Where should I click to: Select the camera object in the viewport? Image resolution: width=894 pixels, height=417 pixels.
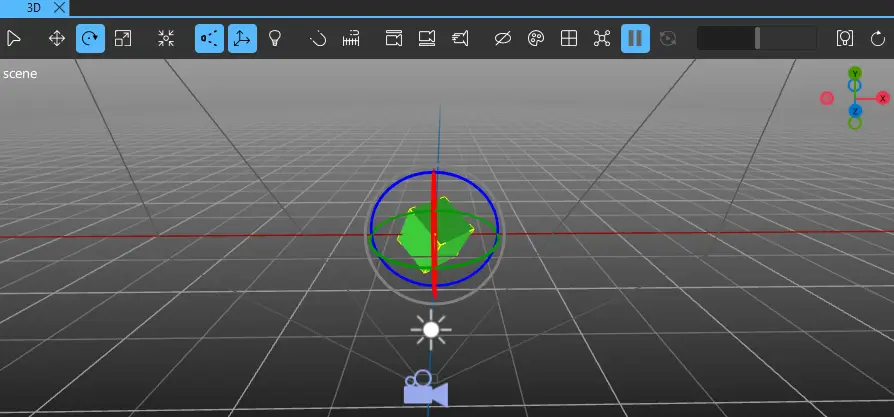point(425,388)
